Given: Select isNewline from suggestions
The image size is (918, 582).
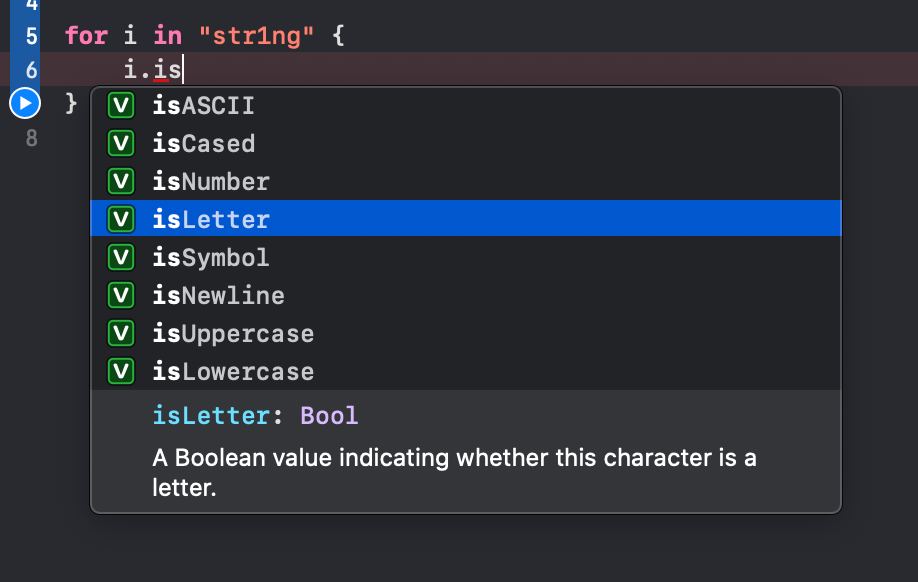Looking at the screenshot, I should click(466, 295).
